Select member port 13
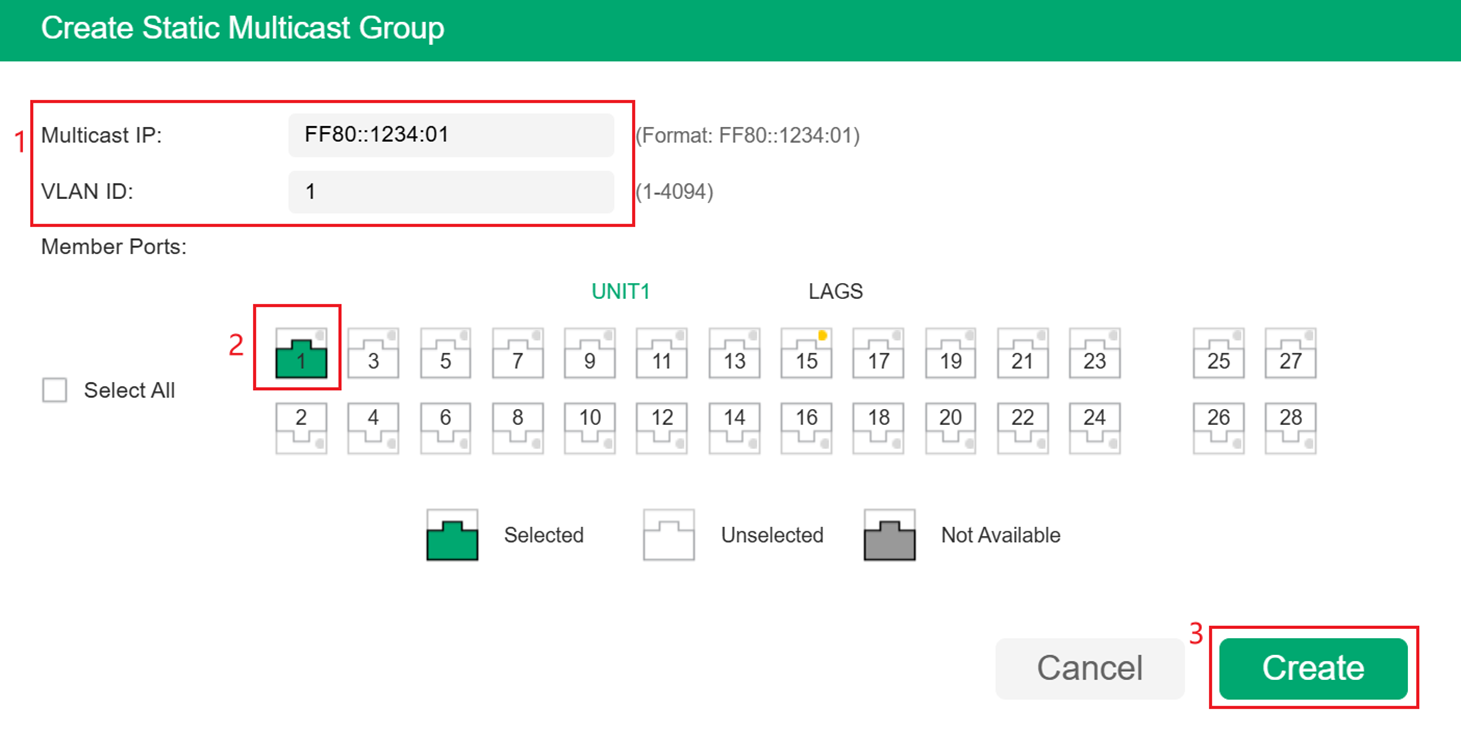Viewport: 1461px width, 734px height. pos(734,354)
